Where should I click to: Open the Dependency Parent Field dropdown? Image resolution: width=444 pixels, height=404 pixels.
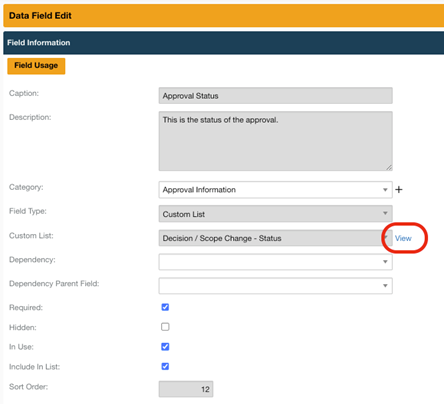(x=275, y=286)
